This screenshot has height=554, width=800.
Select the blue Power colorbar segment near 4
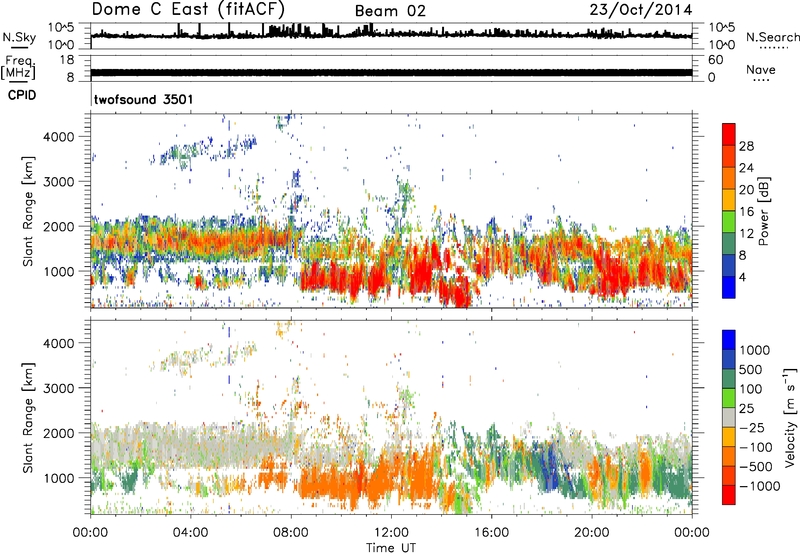pos(729,287)
